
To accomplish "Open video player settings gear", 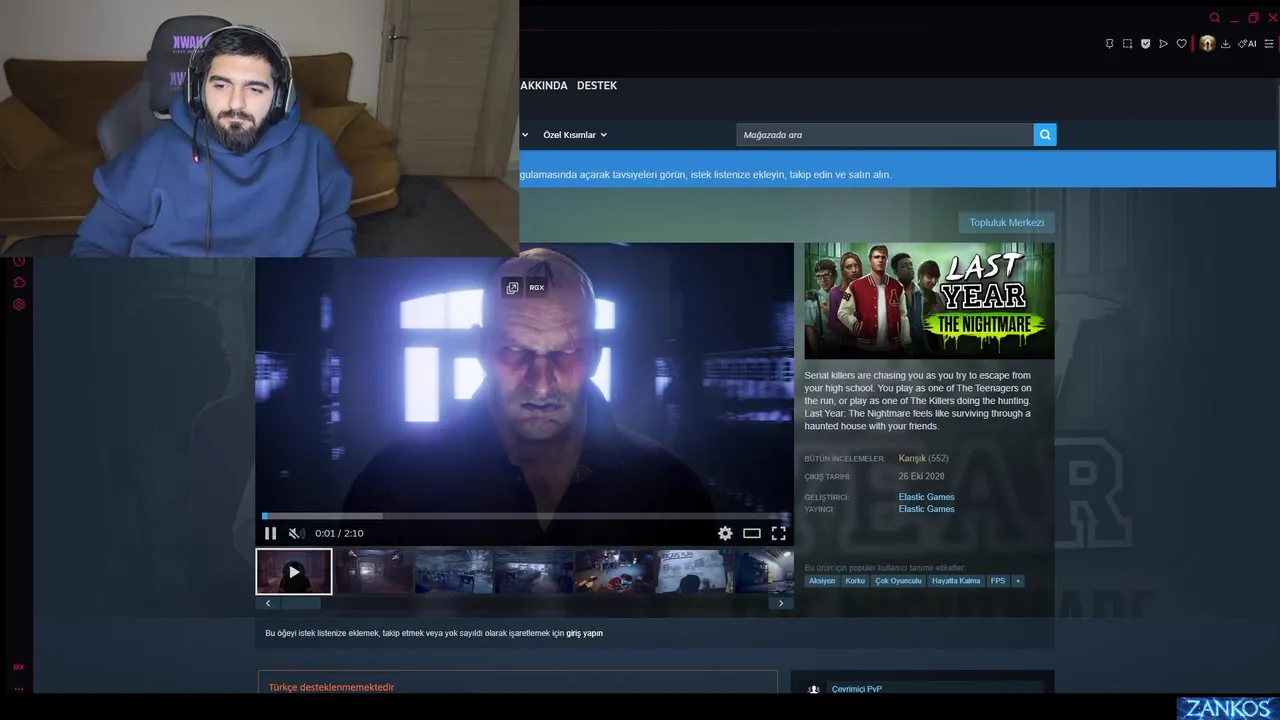I will (725, 533).
